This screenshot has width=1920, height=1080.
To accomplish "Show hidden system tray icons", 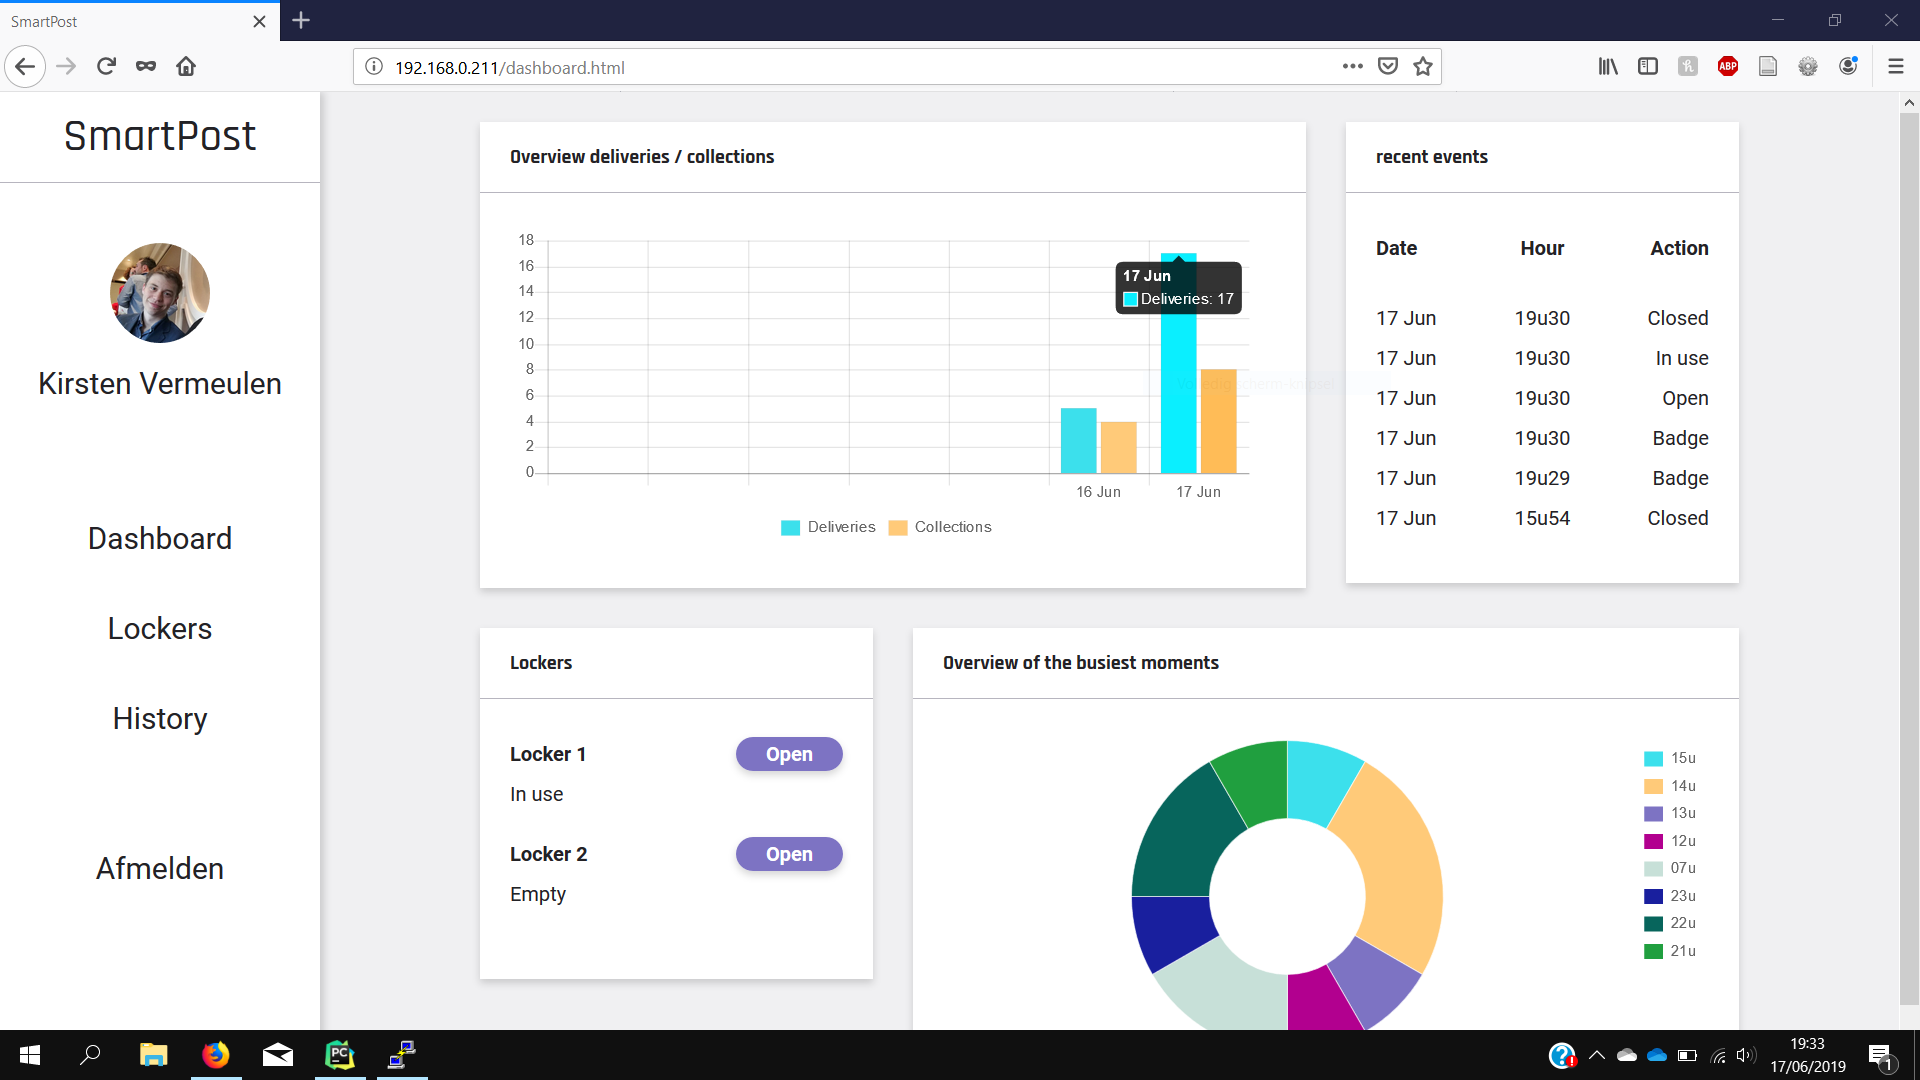I will pyautogui.click(x=1597, y=1055).
